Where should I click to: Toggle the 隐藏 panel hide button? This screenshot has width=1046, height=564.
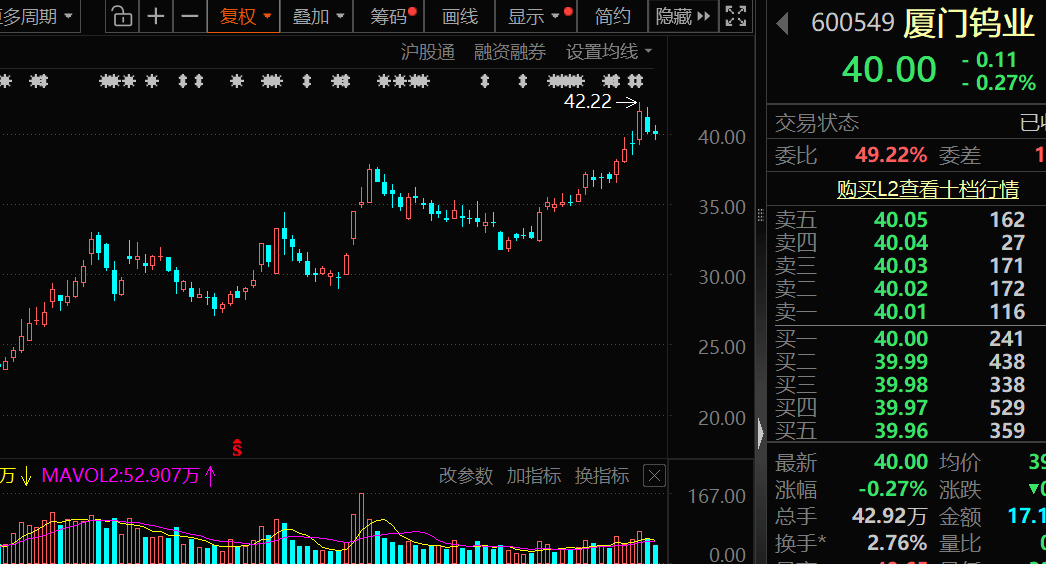coord(684,17)
